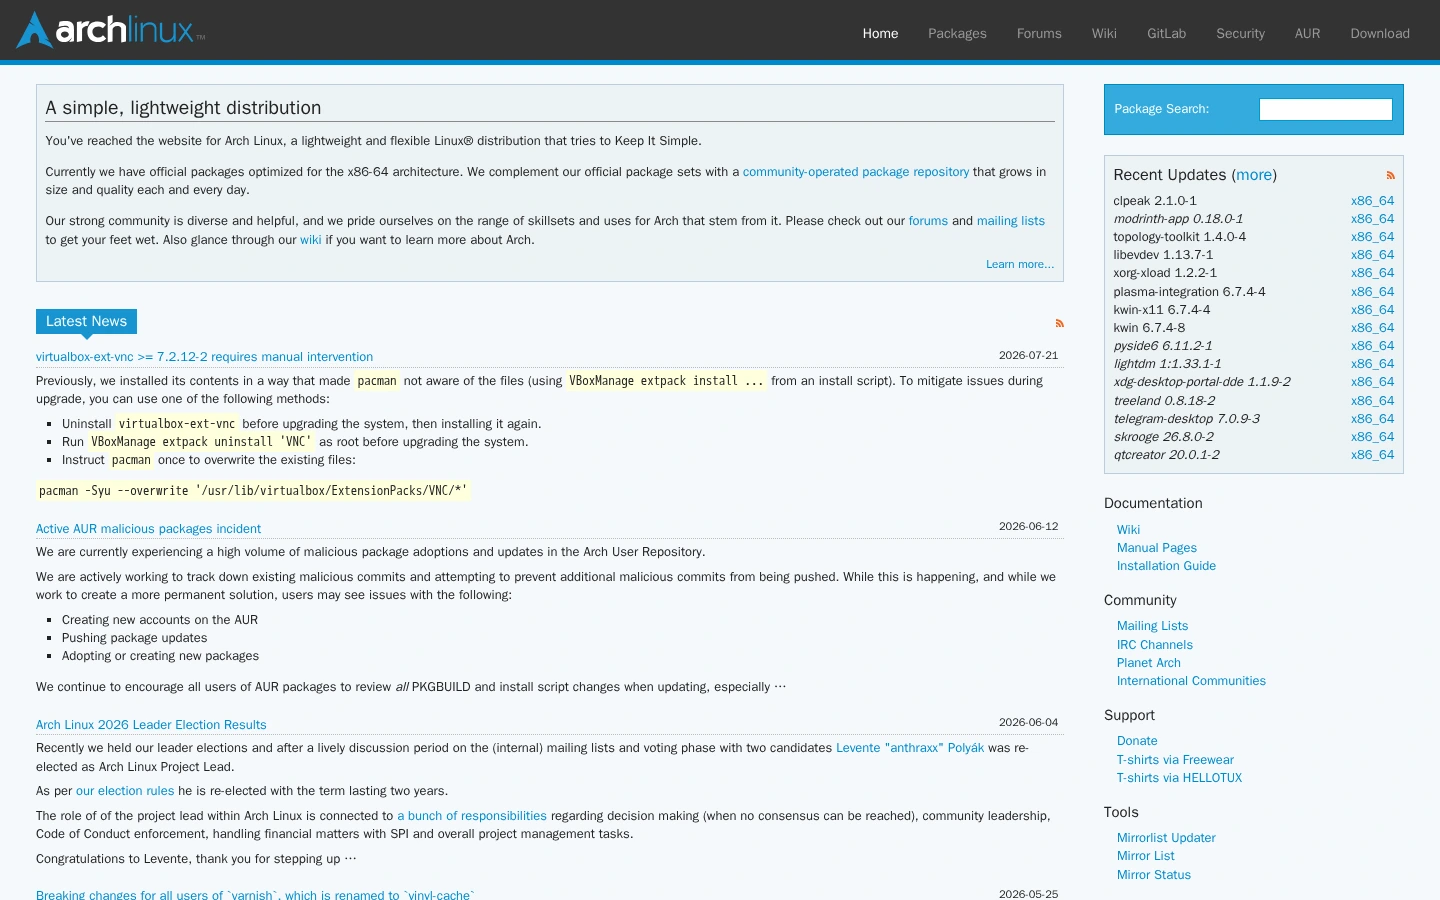Open the our election rules link
This screenshot has height=900, width=1440.
point(125,791)
